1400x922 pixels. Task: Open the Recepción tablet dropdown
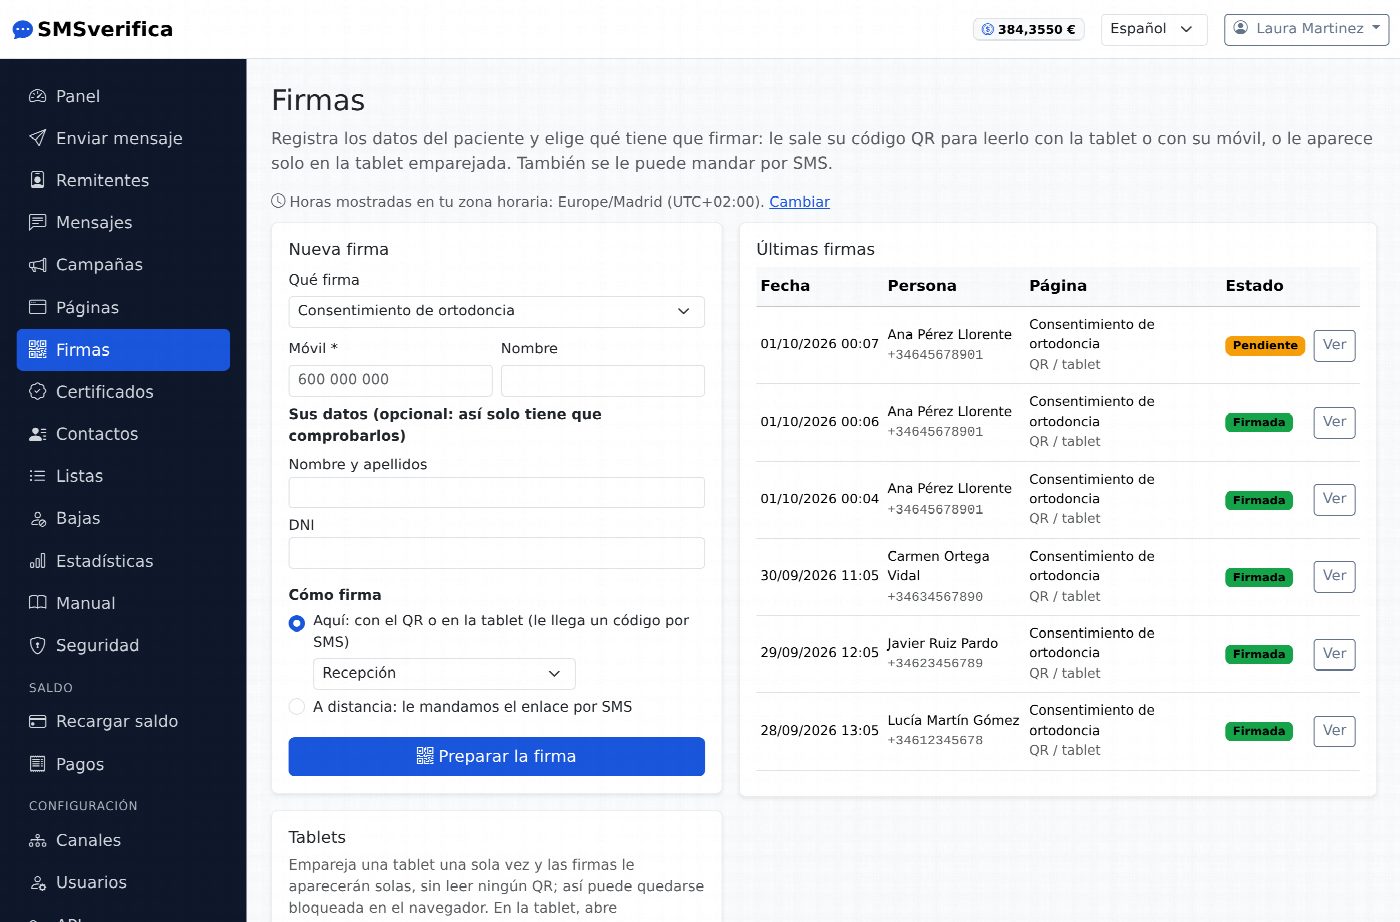pyautogui.click(x=444, y=673)
